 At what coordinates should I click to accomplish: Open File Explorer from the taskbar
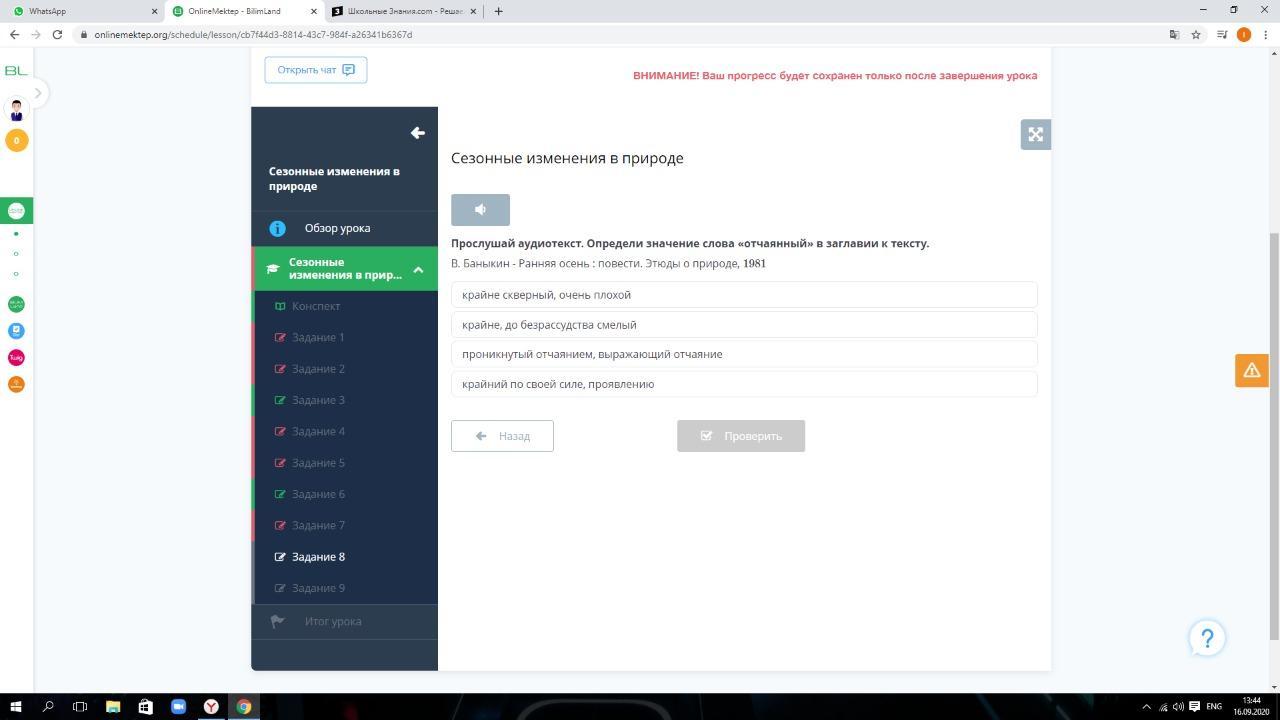[x=113, y=706]
